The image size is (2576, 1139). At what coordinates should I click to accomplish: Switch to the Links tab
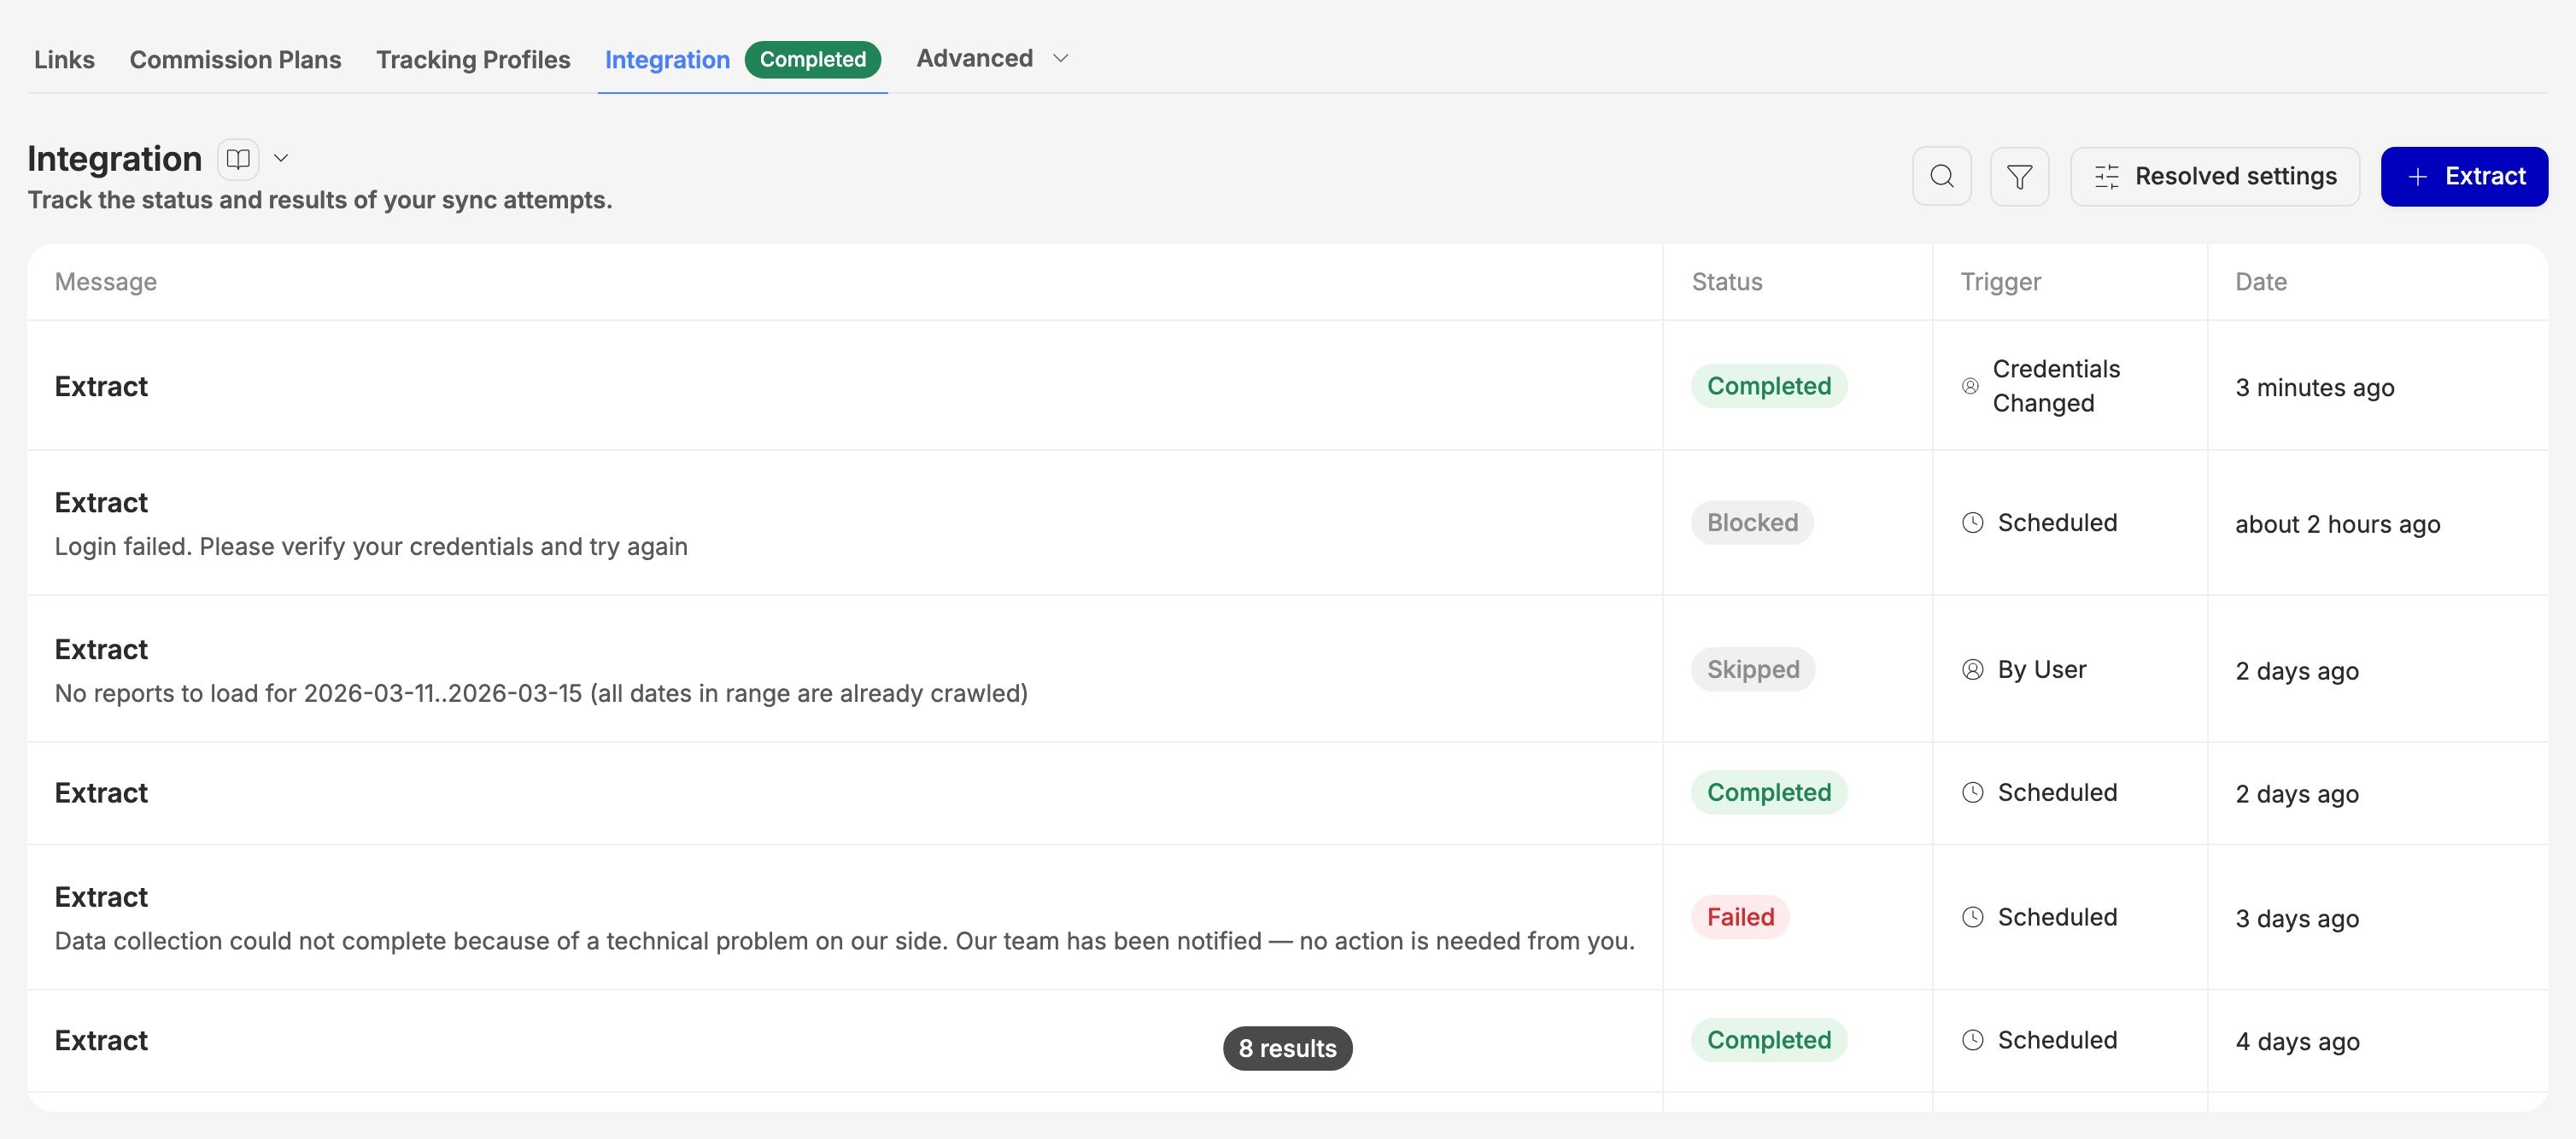click(64, 59)
